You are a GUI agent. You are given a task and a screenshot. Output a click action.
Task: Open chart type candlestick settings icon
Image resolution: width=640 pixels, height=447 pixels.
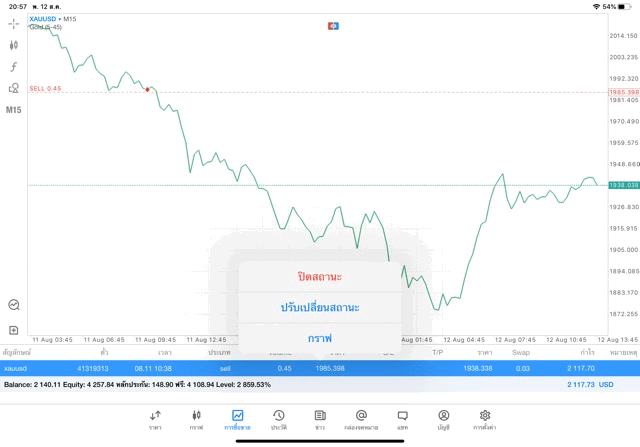coord(14,44)
